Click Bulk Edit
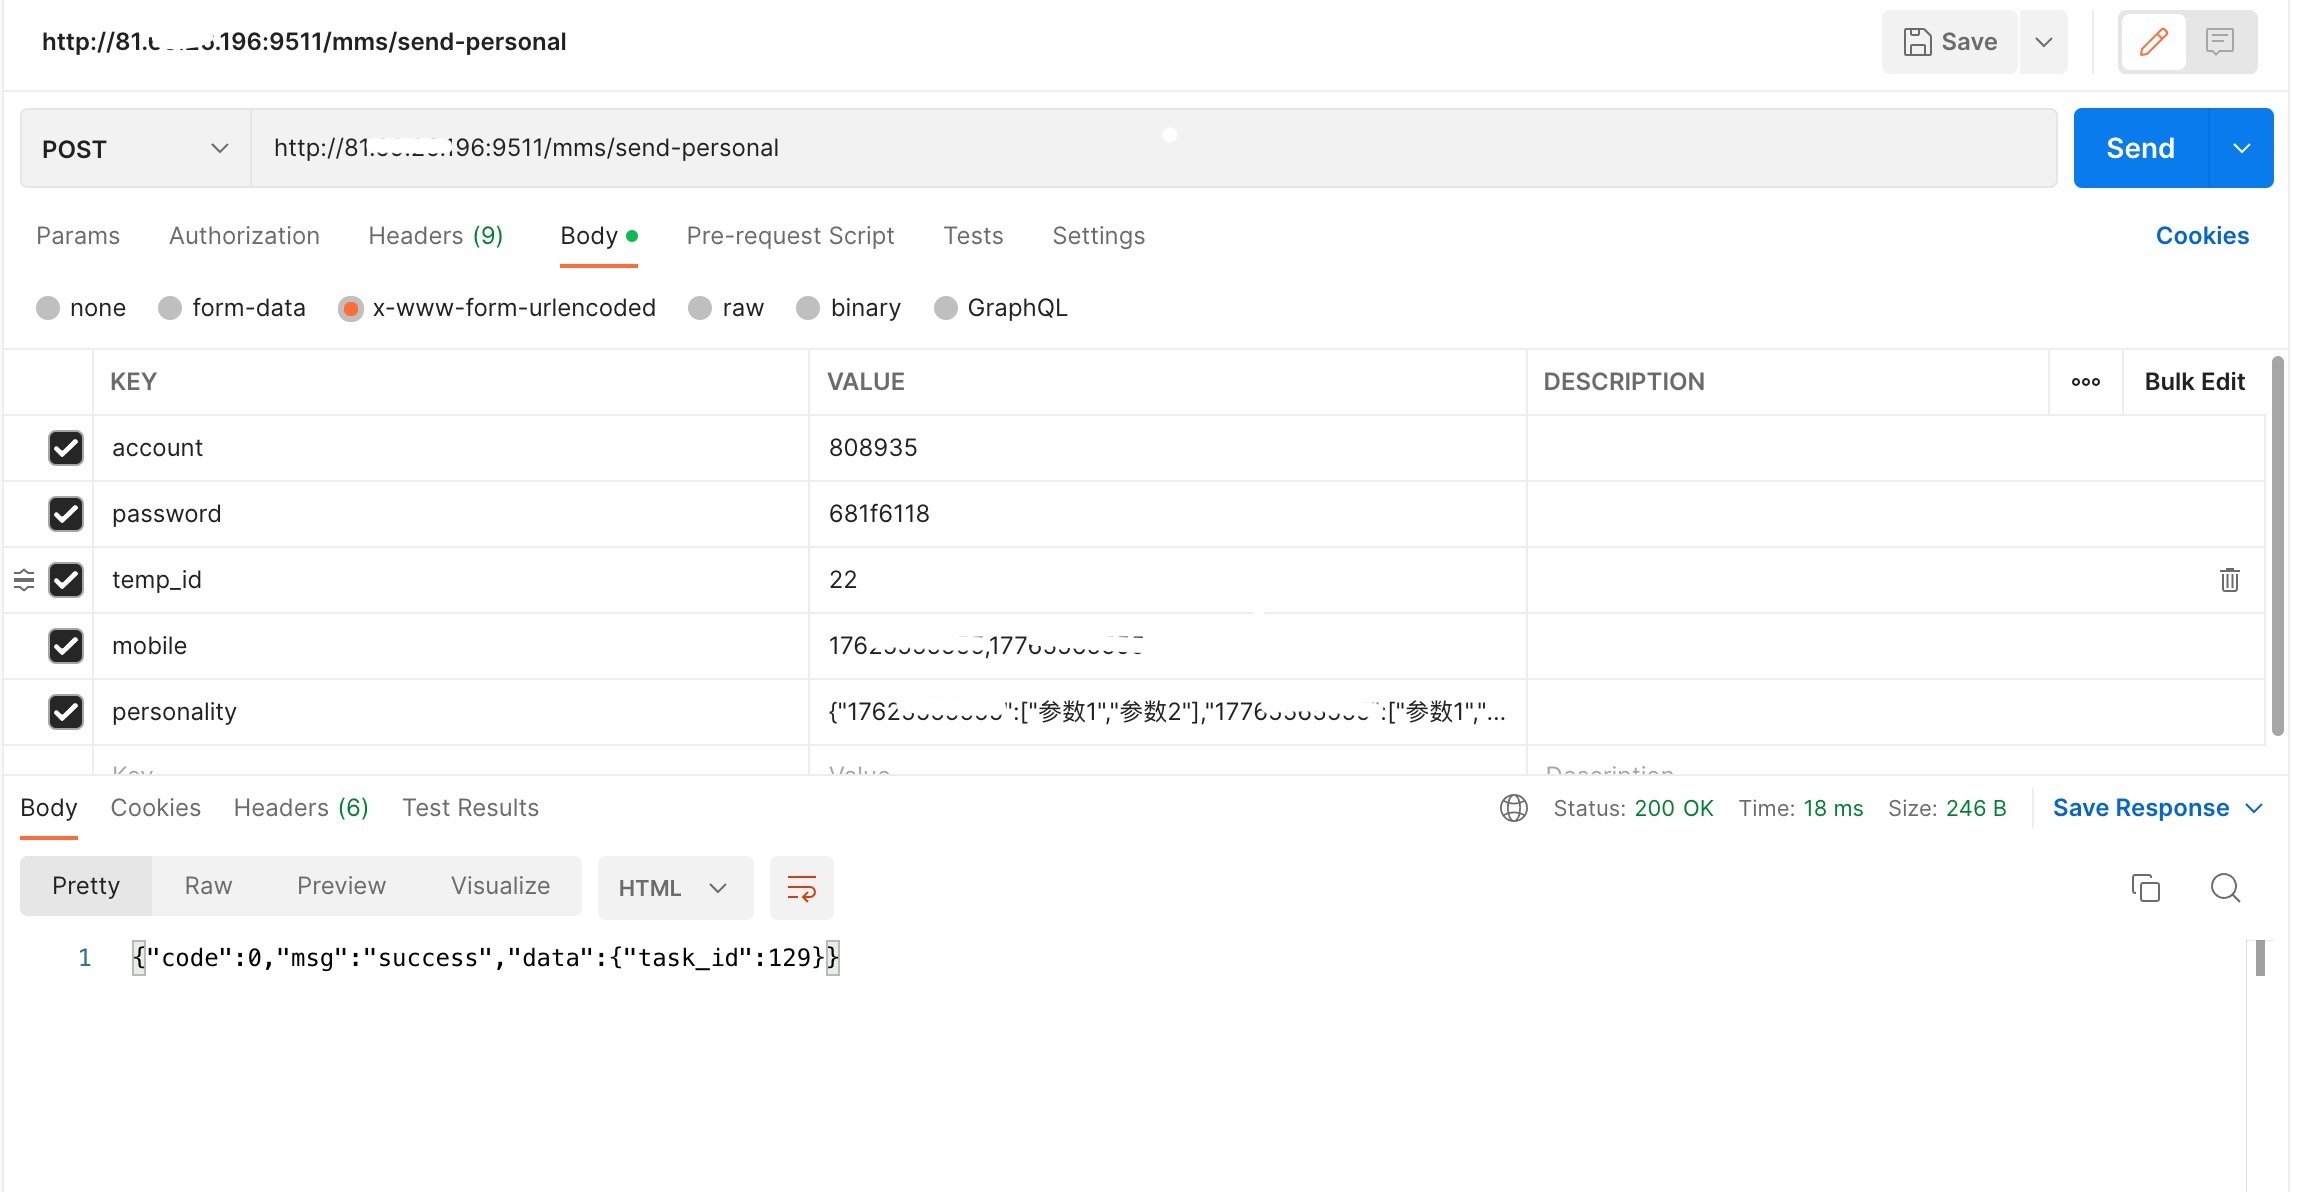The width and height of the screenshot is (2322, 1192). [2194, 382]
